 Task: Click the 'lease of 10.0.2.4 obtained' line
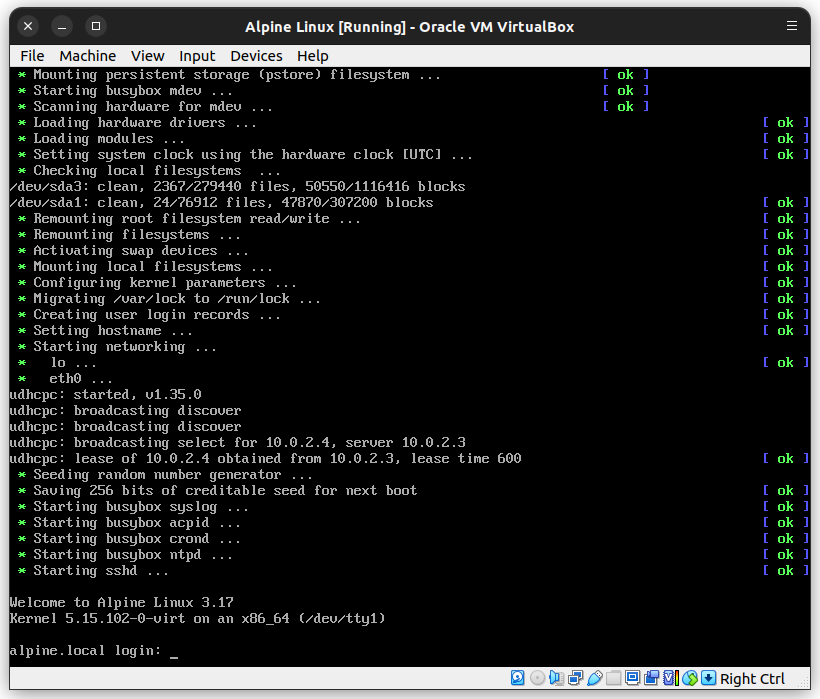[265, 459]
